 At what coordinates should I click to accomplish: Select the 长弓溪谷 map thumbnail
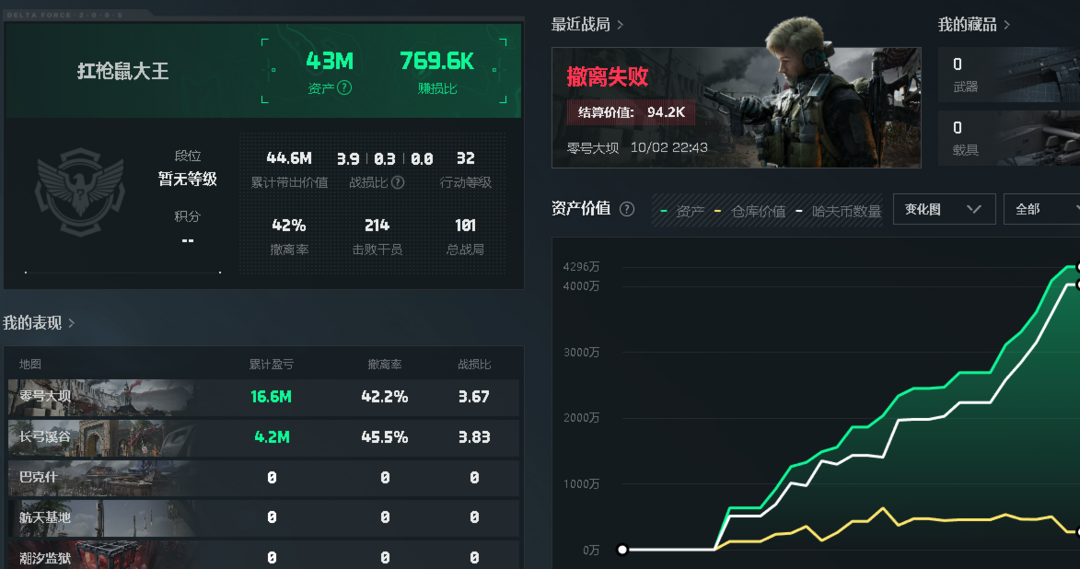click(100, 438)
